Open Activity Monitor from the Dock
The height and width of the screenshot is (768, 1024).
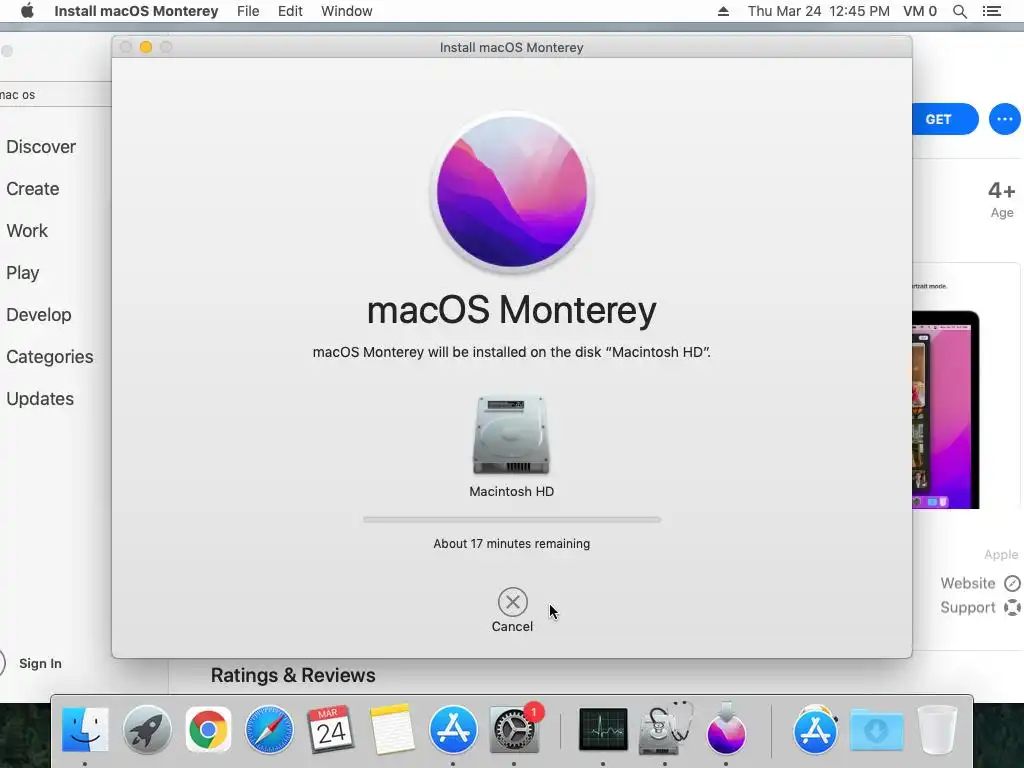(603, 729)
